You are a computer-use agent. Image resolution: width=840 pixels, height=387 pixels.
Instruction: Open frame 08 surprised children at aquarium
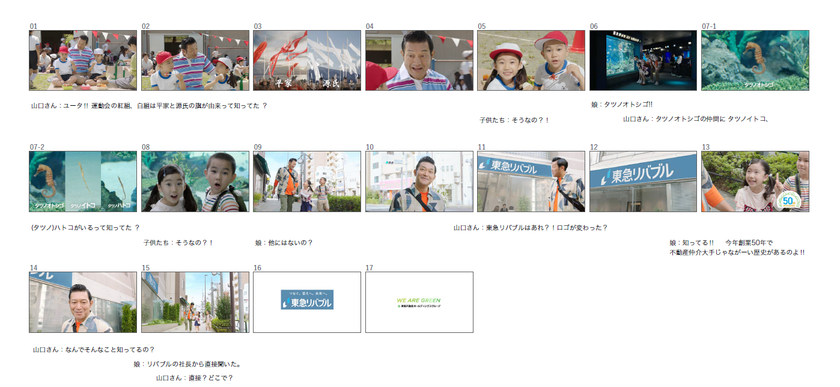(x=195, y=181)
